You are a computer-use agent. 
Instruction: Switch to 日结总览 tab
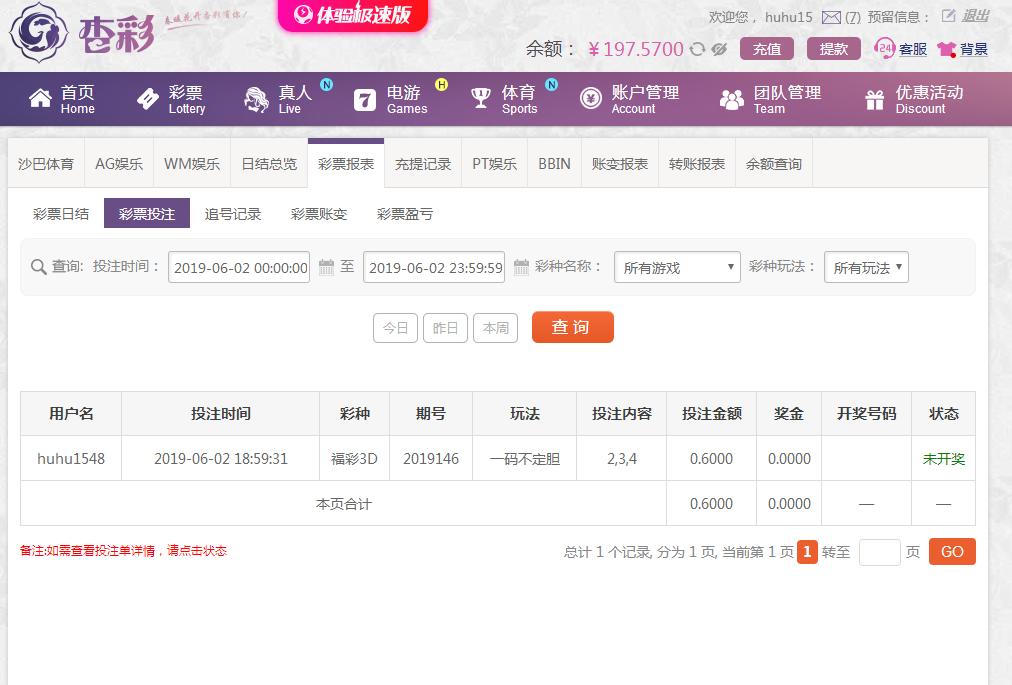click(269, 164)
